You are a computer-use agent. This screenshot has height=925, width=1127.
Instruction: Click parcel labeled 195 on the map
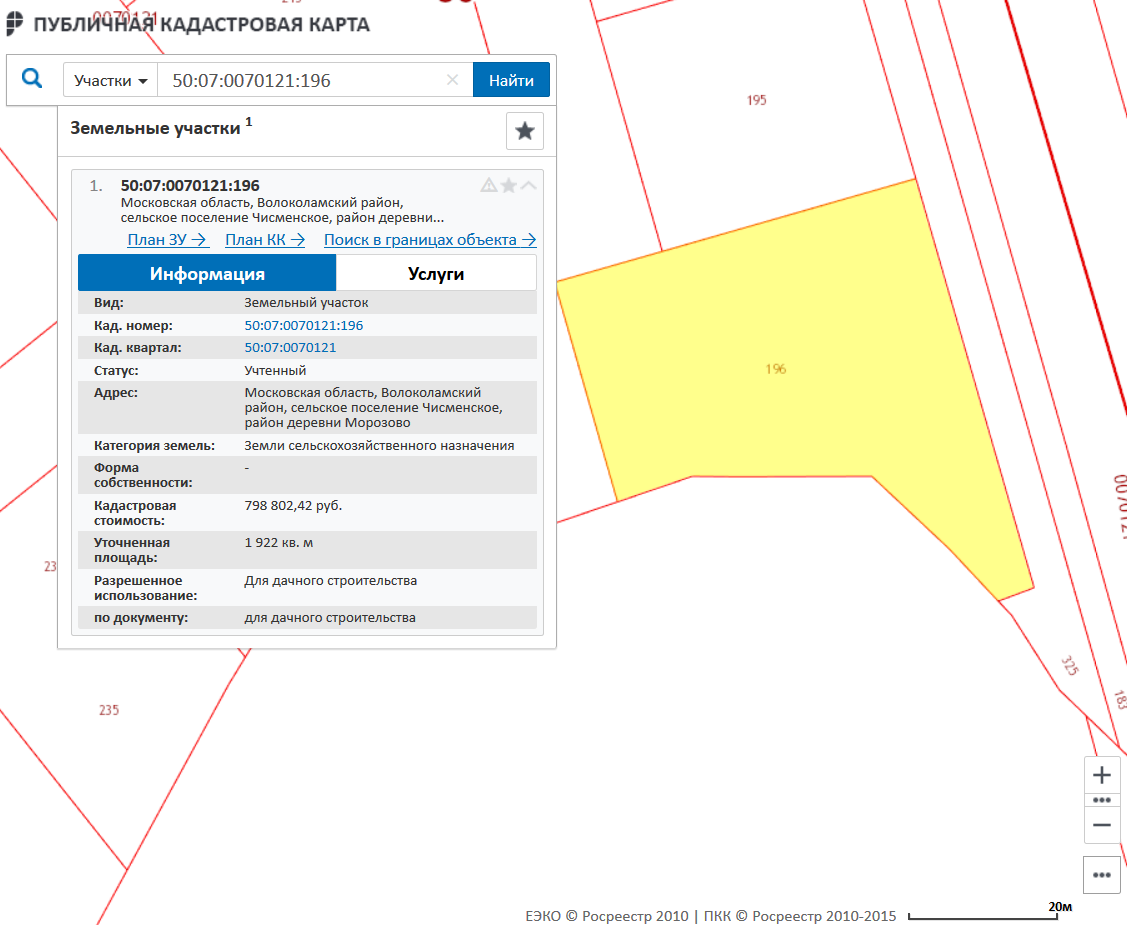point(756,100)
